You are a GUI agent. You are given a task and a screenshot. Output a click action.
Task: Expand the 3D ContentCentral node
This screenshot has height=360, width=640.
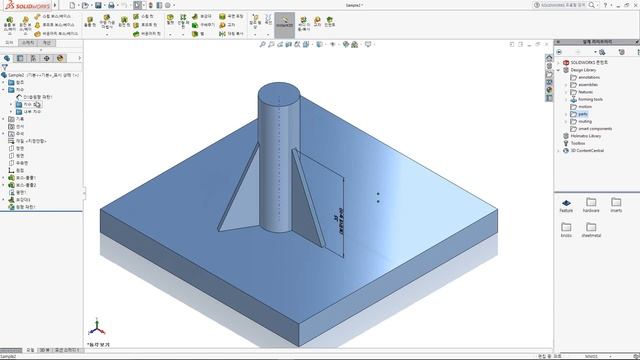pos(558,151)
